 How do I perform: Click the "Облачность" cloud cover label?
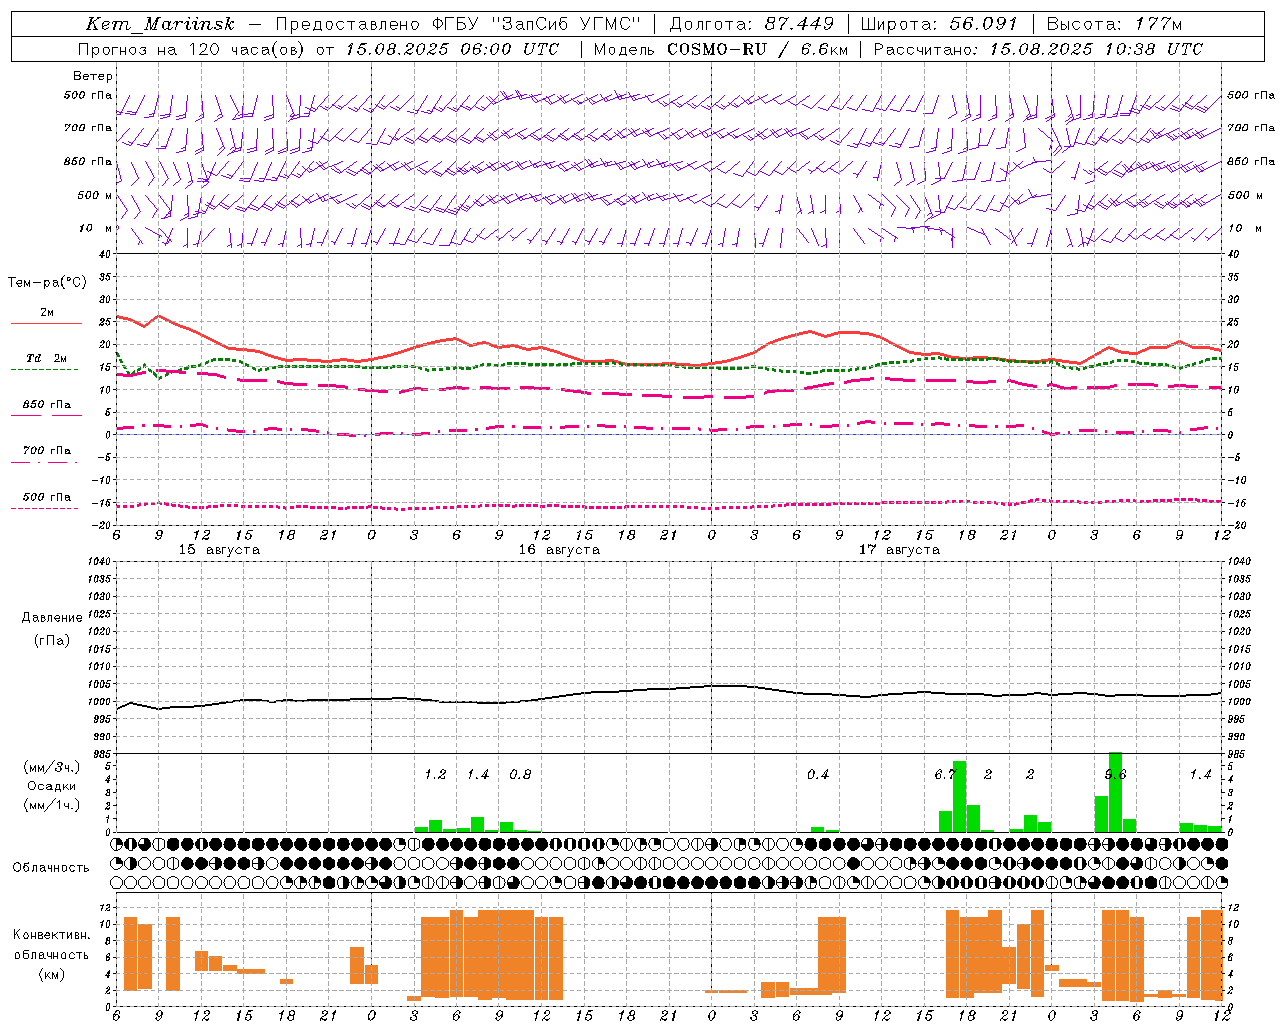[x=51, y=868]
